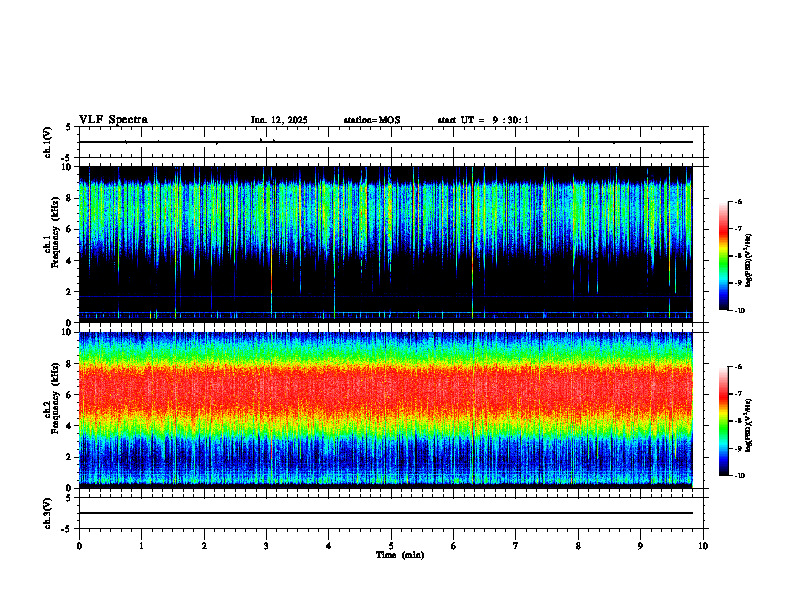792x612 pixels.
Task: Click the ch.2 PSD color scale bar
Action: click(x=723, y=421)
